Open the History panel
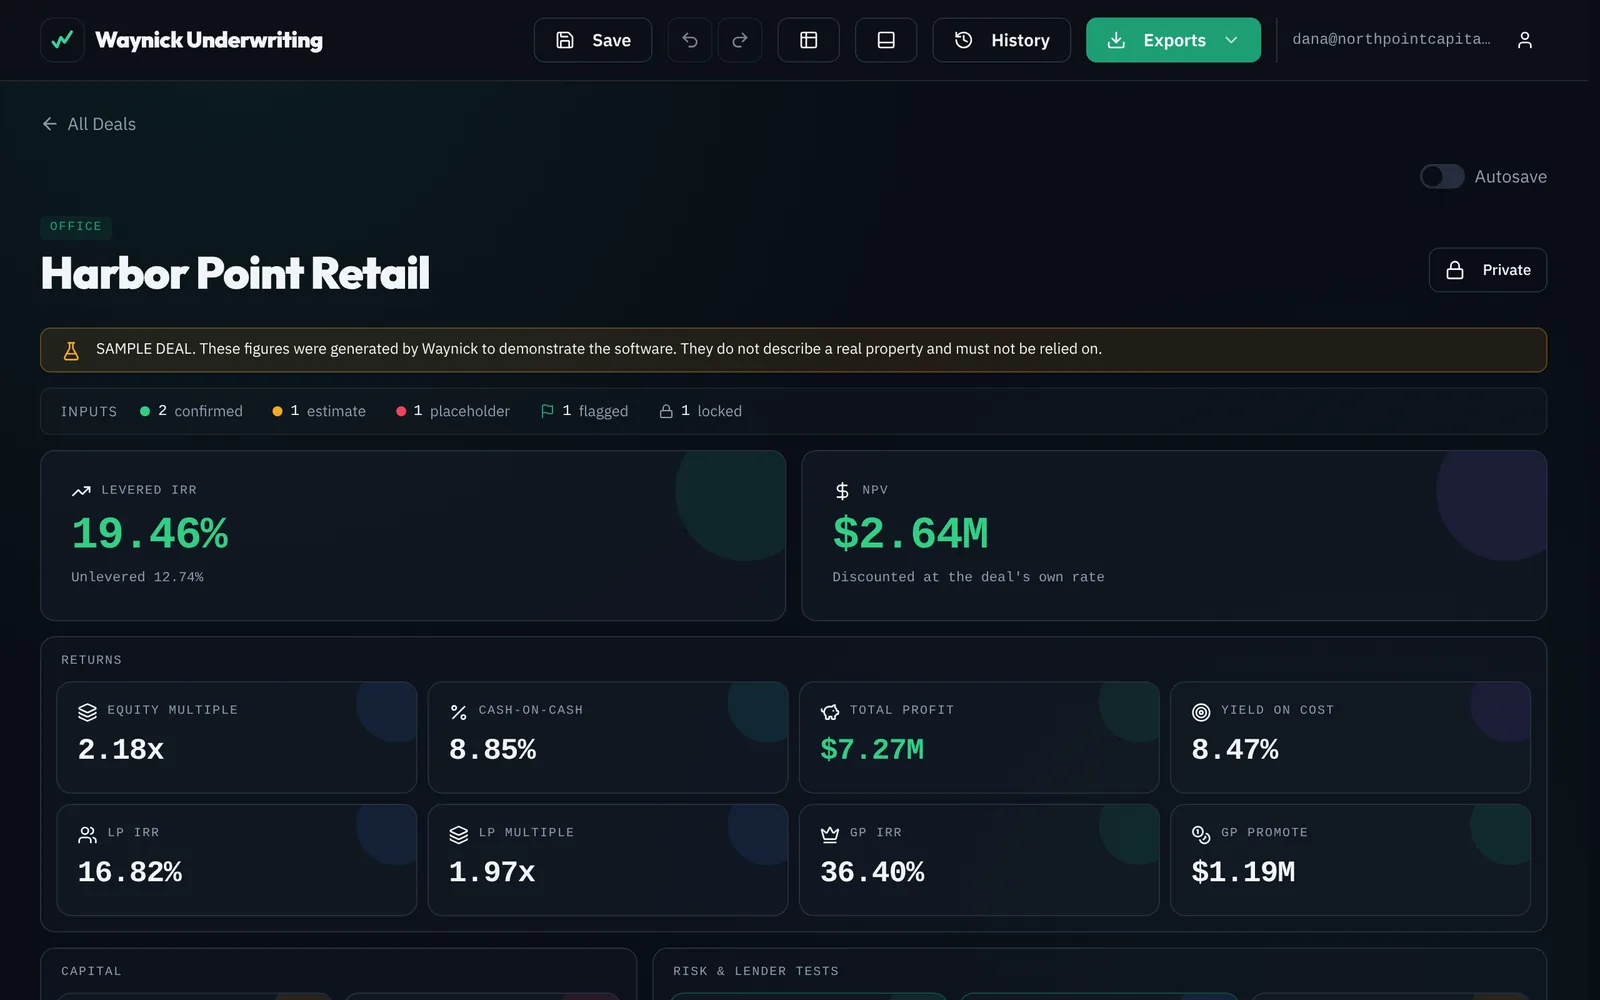 click(1001, 40)
